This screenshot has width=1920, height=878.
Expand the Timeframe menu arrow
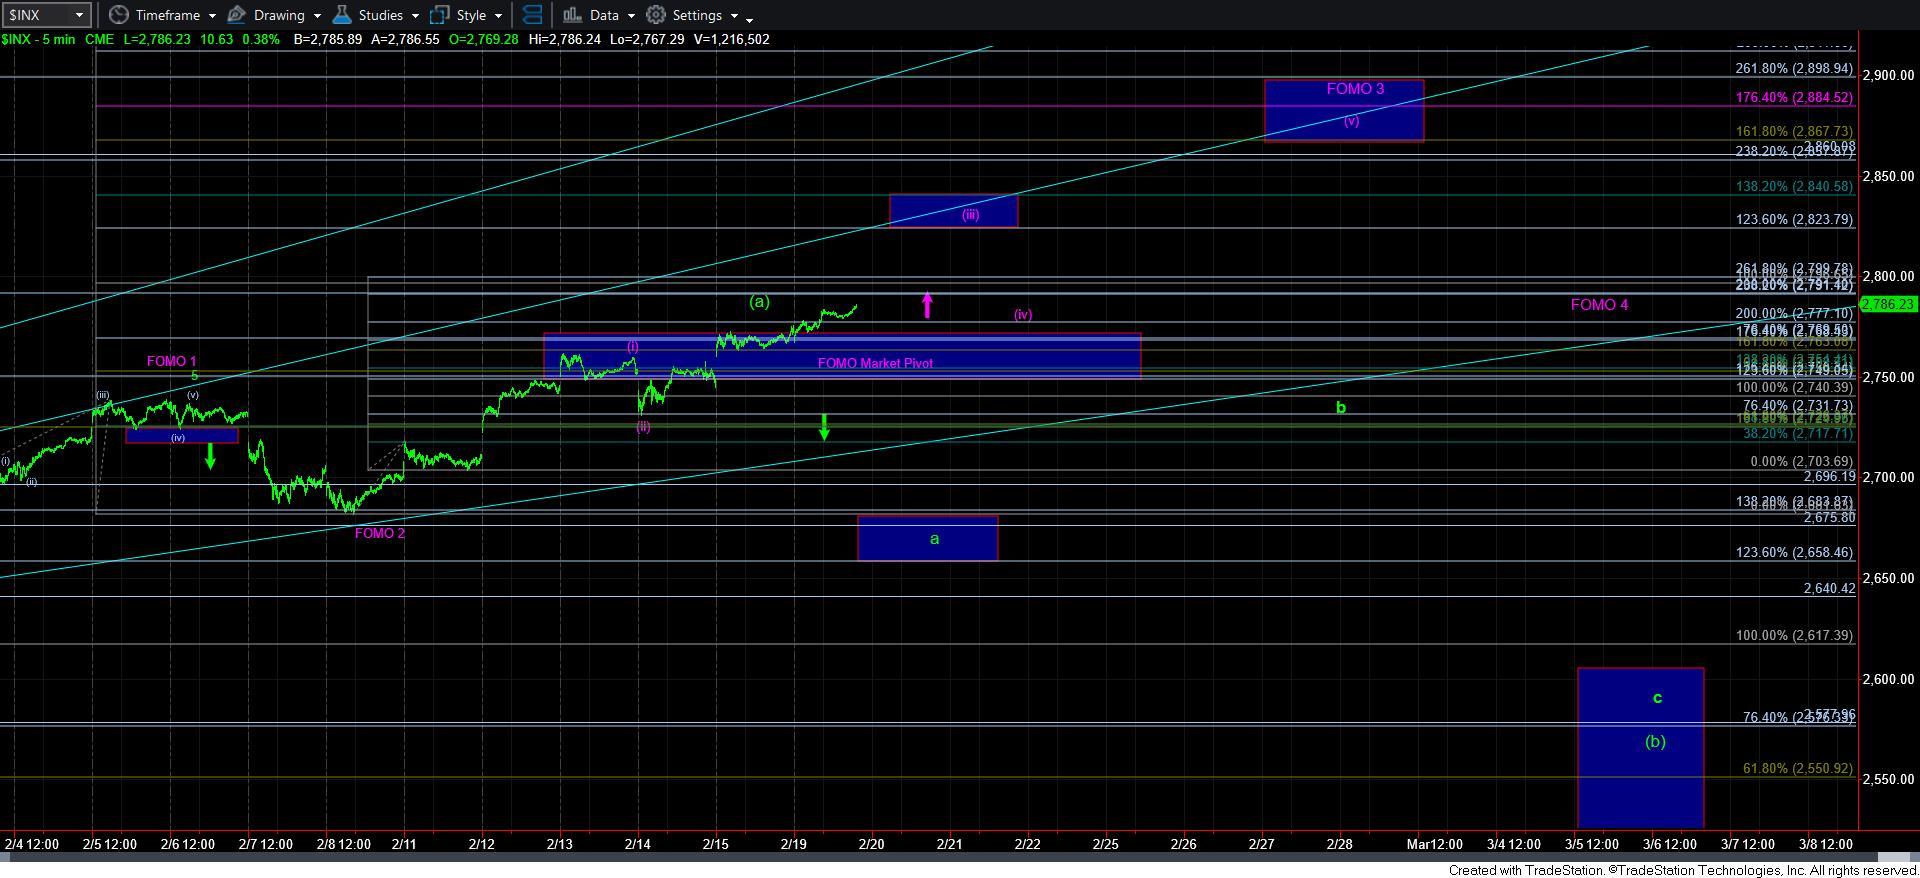pos(212,16)
